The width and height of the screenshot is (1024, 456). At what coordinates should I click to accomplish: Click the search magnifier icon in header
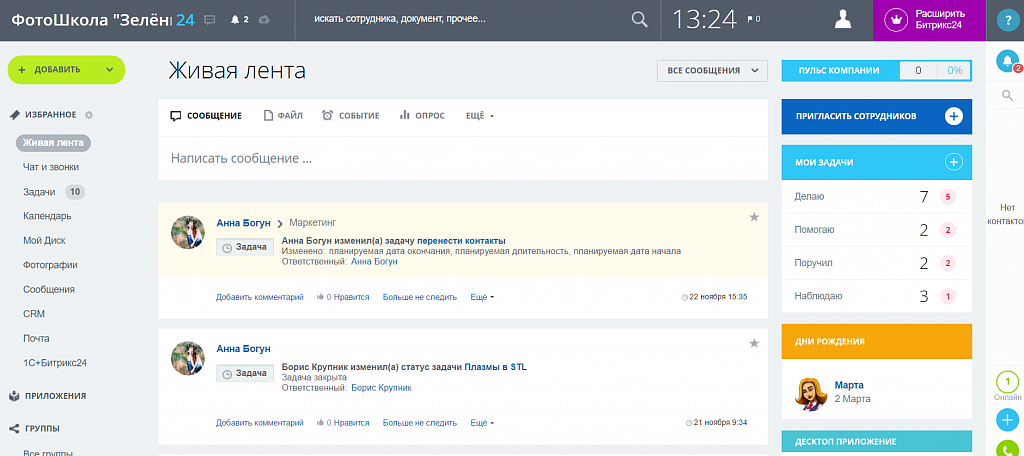pyautogui.click(x=640, y=19)
